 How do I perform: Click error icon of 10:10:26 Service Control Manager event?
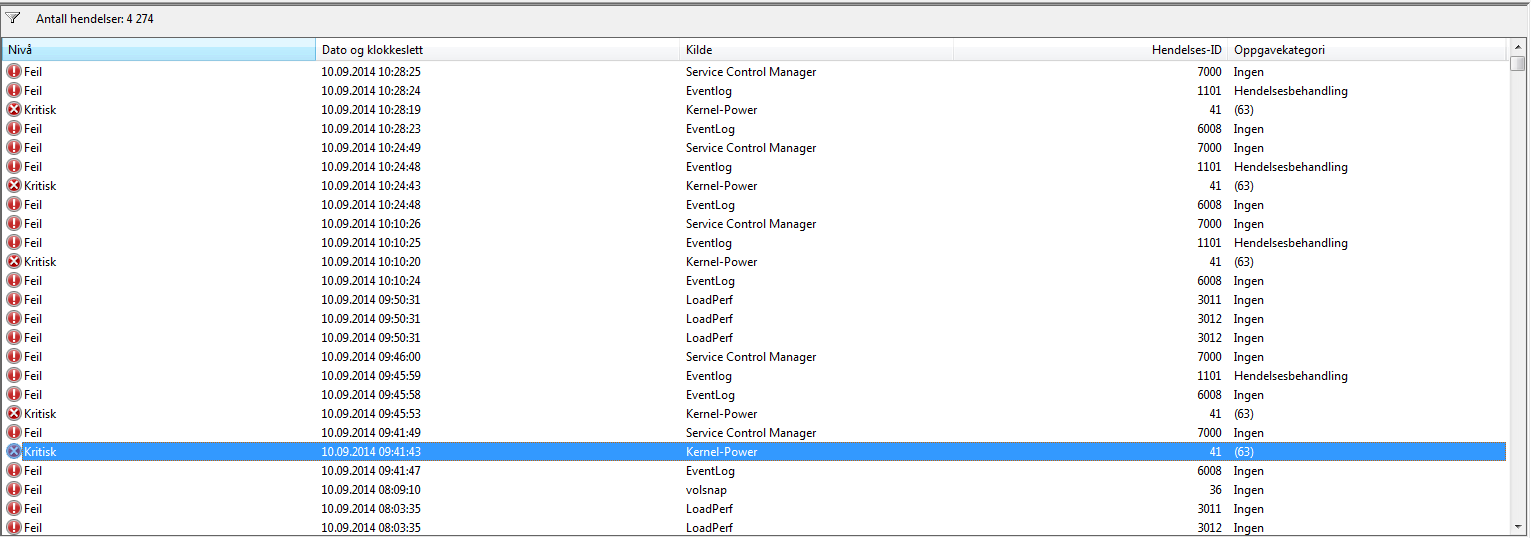click(x=14, y=224)
